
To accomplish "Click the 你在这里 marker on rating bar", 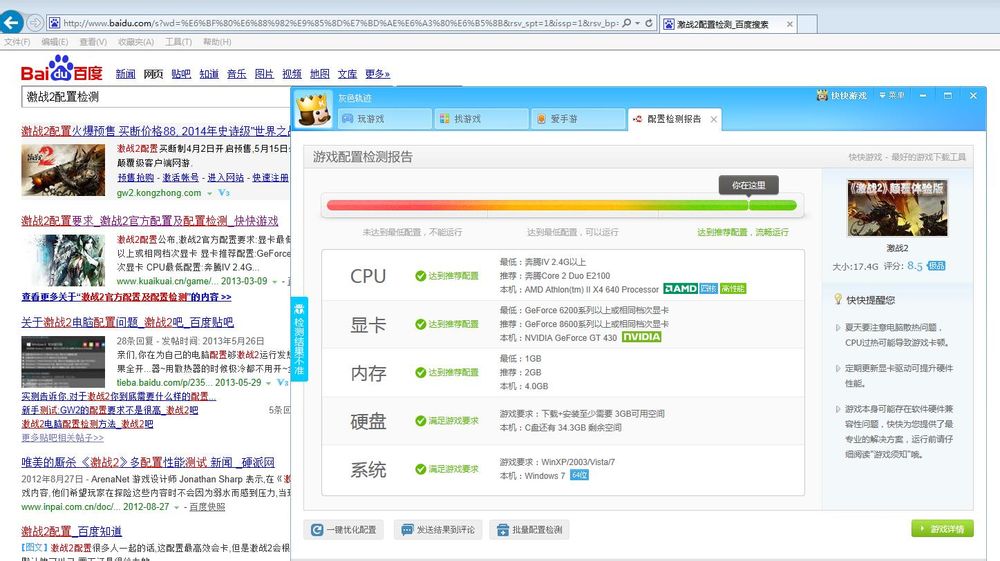I will point(749,185).
